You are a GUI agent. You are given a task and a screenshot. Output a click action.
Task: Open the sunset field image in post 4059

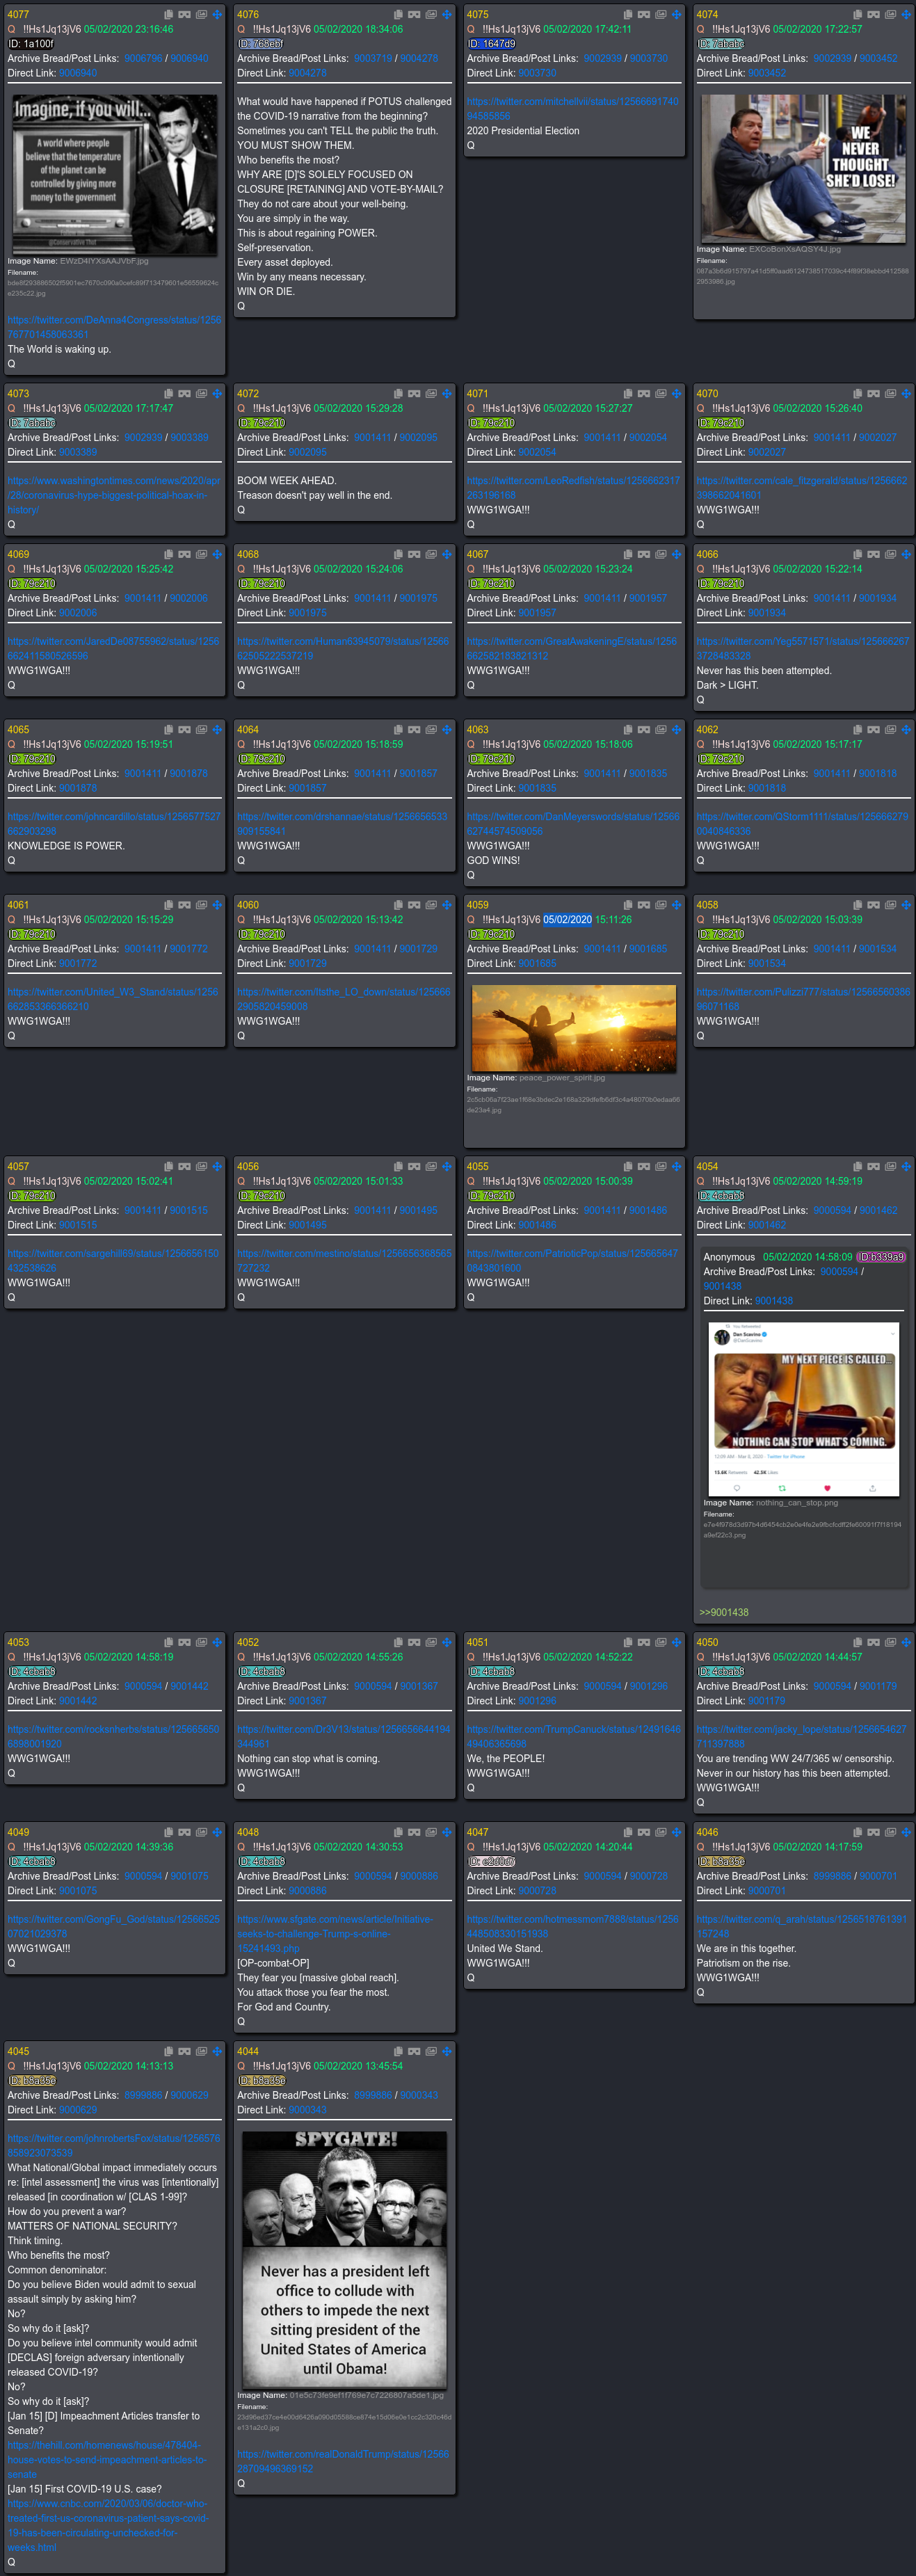pos(574,1029)
